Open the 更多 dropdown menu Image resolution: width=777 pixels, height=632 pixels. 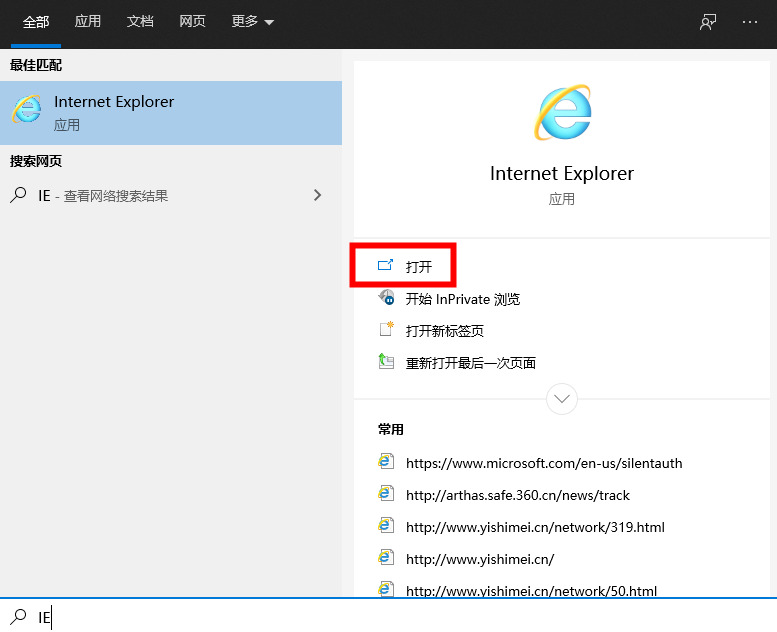coord(253,21)
